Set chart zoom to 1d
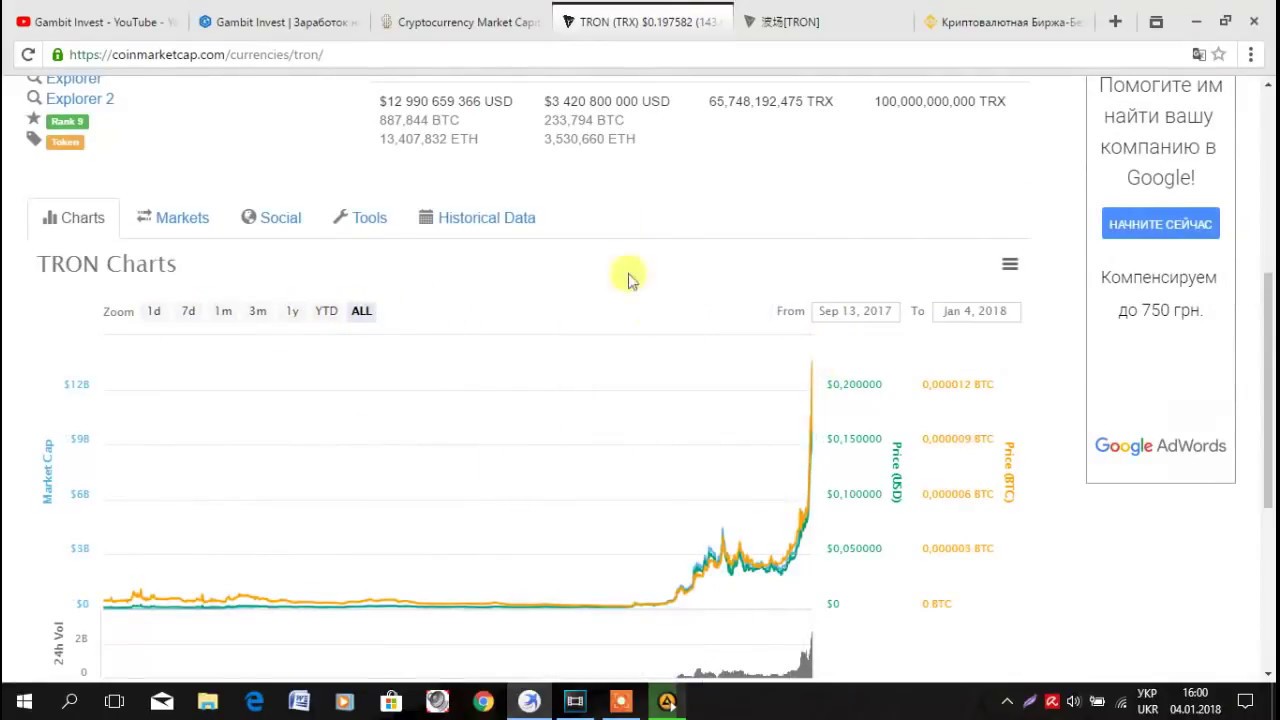This screenshot has height=720, width=1280. pos(154,311)
